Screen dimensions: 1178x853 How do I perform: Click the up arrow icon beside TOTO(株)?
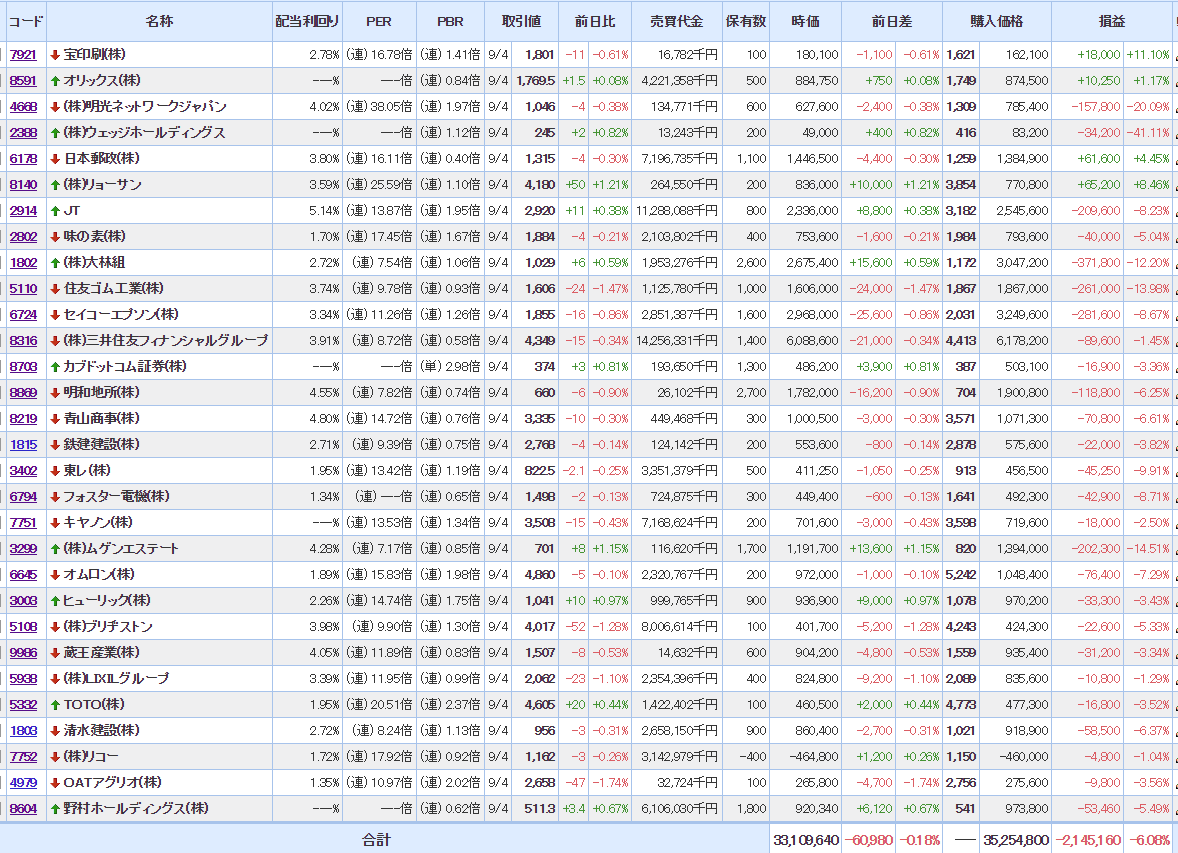point(55,705)
